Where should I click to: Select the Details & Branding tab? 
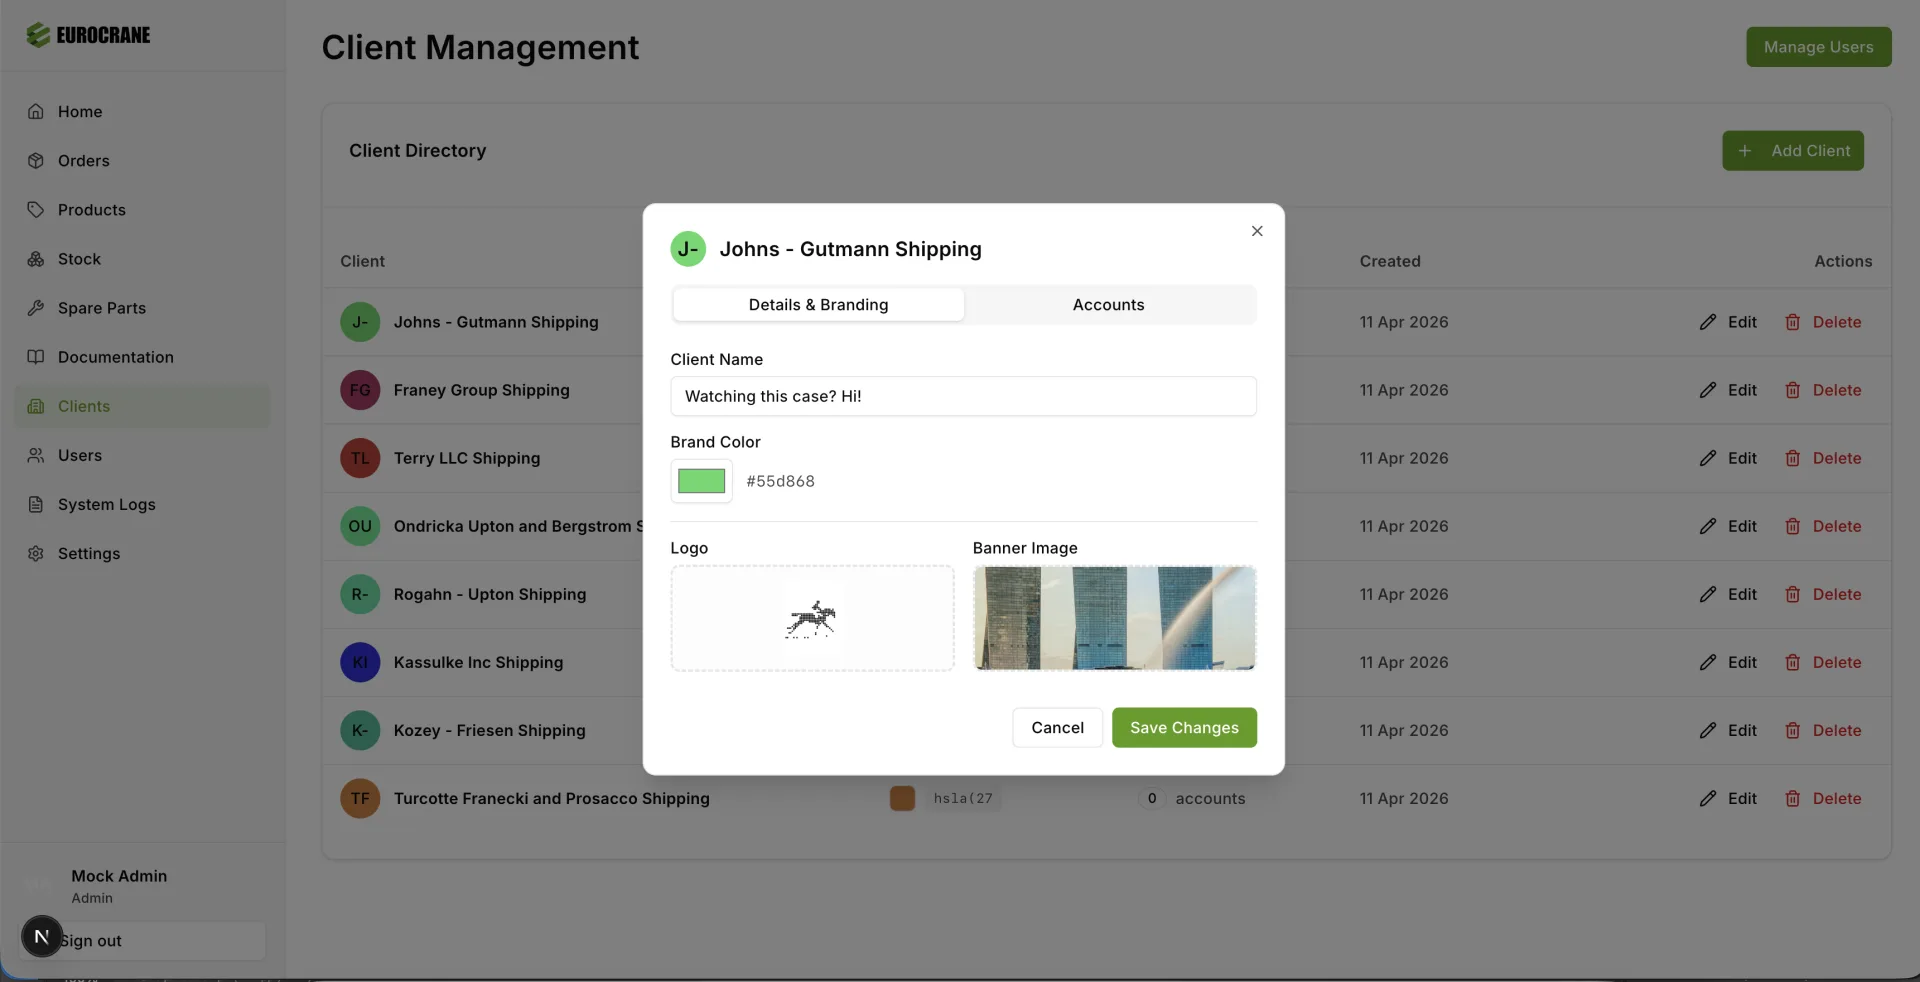[x=818, y=305]
